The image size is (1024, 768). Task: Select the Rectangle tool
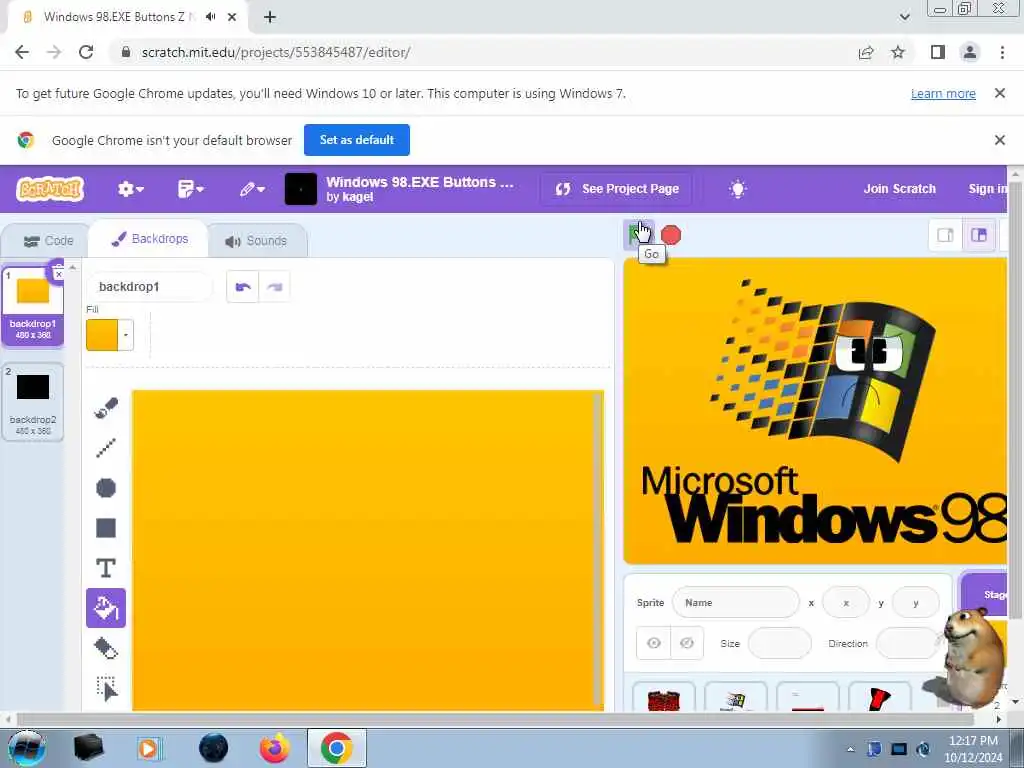(106, 528)
